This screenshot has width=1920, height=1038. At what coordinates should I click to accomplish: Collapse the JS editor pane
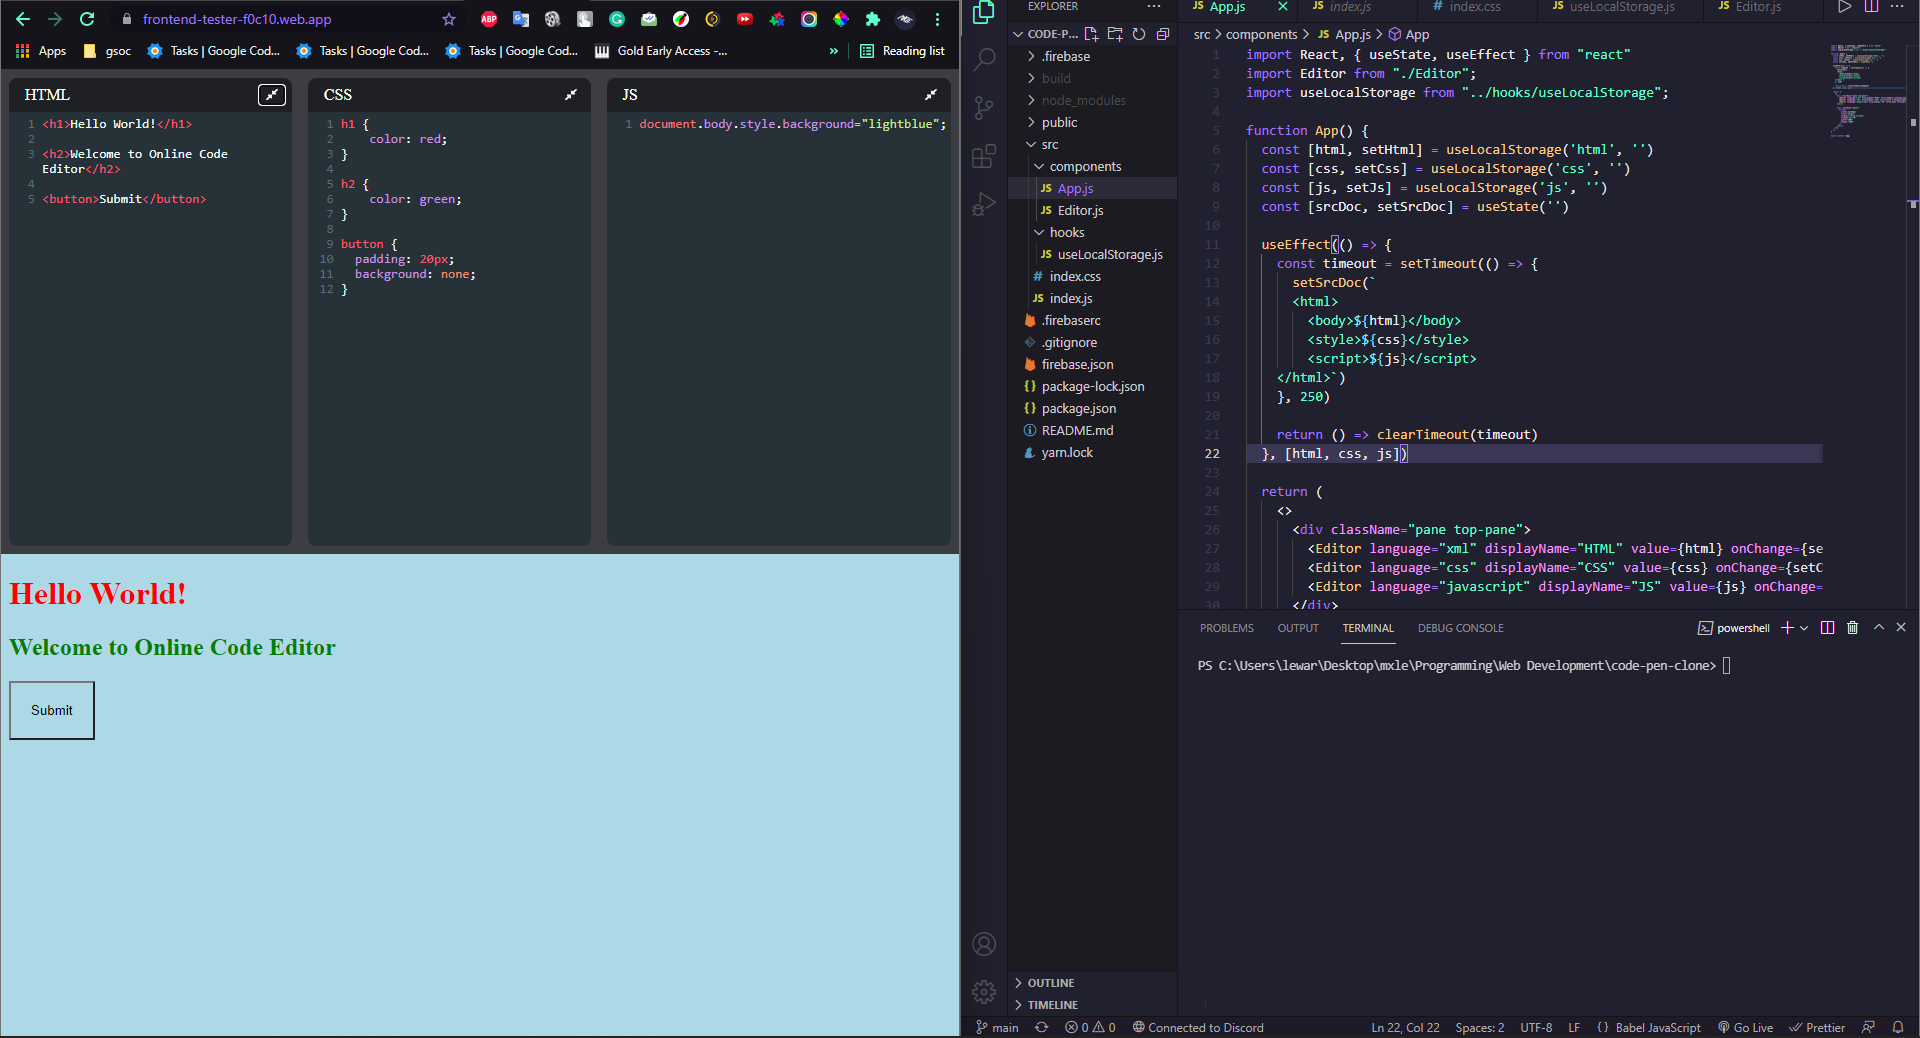pyautogui.click(x=931, y=95)
